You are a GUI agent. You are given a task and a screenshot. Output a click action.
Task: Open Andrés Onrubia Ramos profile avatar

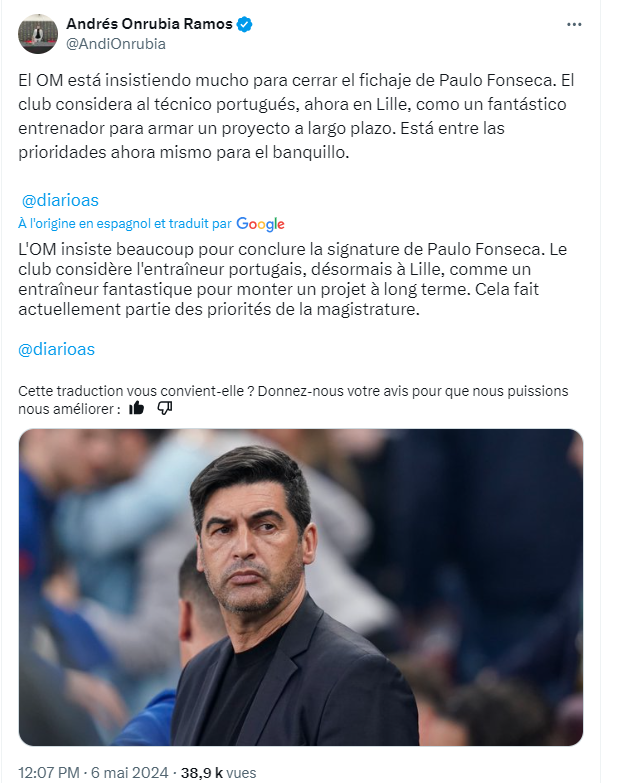click(38, 34)
